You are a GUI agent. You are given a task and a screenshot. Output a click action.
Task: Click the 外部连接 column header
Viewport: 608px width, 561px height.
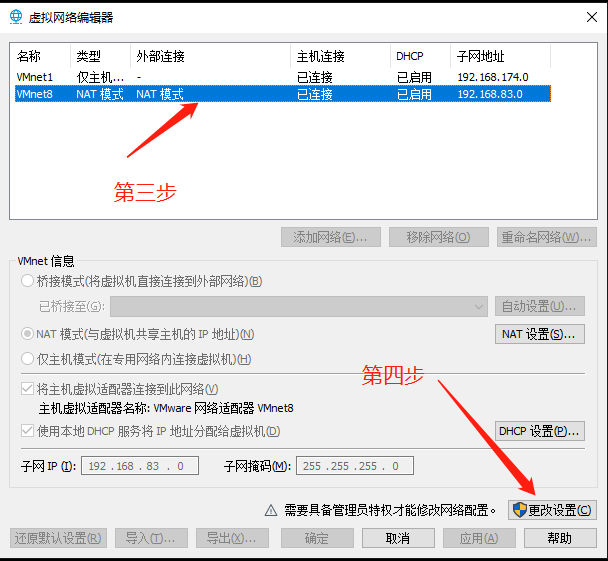211,56
